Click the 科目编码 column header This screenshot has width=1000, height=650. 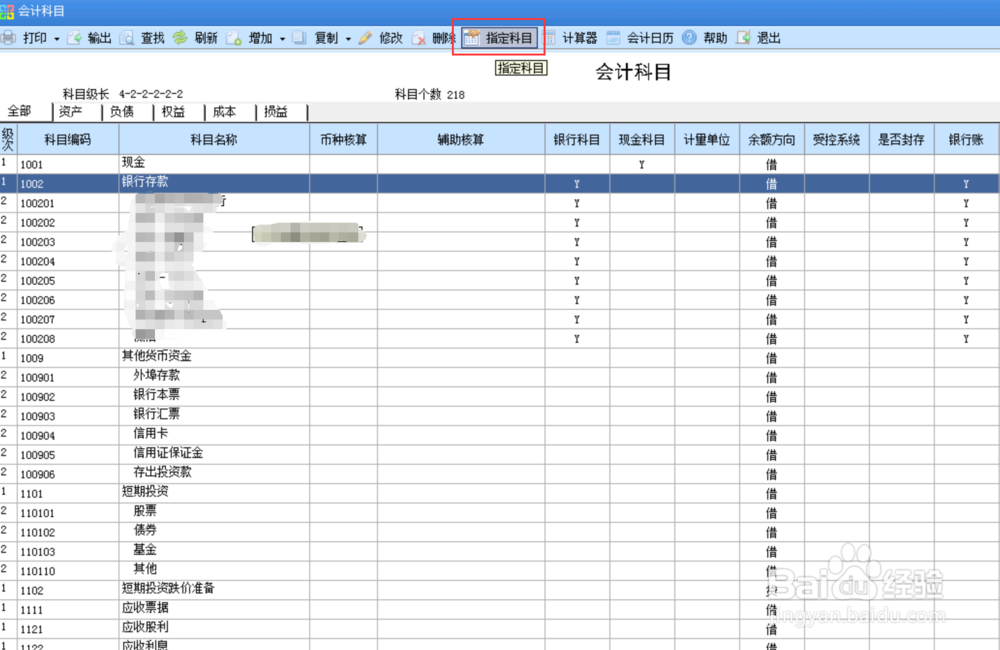tap(68, 140)
